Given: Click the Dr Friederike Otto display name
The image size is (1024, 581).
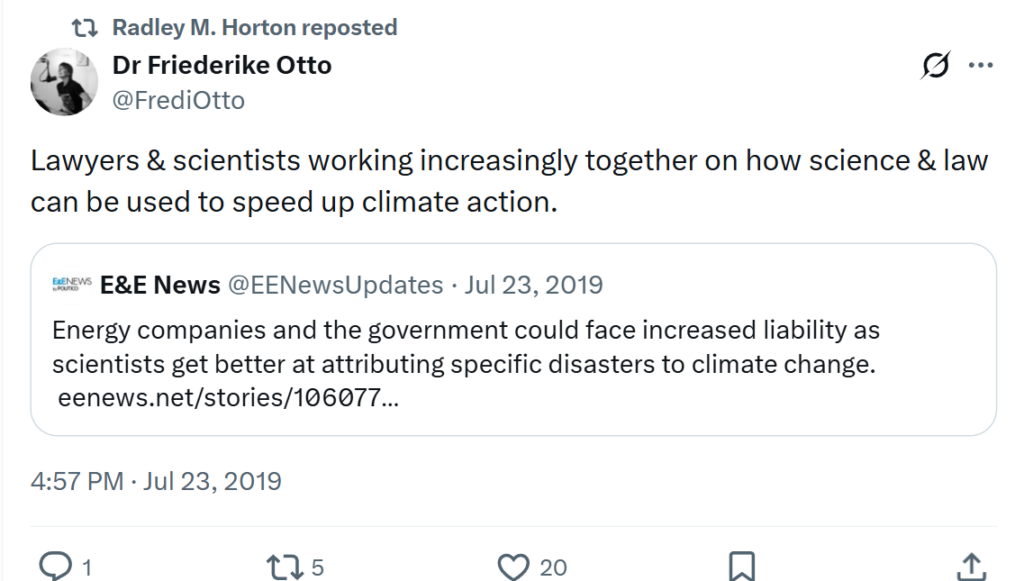Looking at the screenshot, I should click(x=222, y=65).
